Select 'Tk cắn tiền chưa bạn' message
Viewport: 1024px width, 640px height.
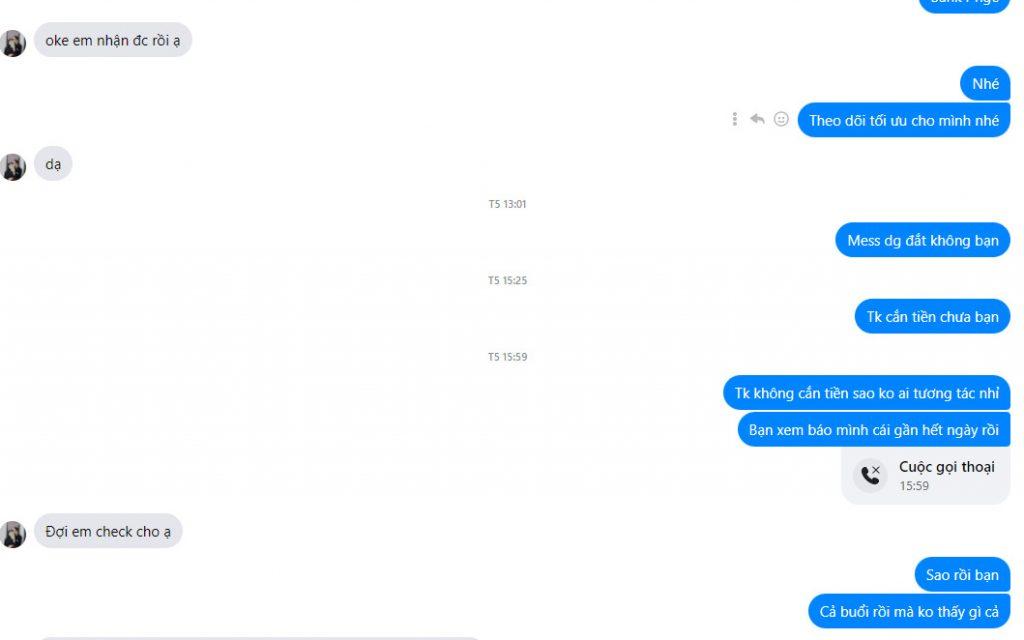click(933, 317)
